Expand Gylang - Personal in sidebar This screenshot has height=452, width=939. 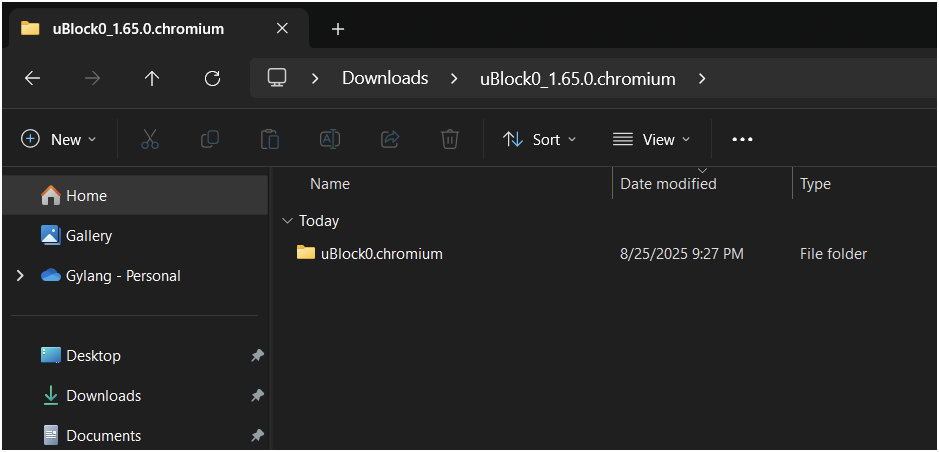point(20,275)
